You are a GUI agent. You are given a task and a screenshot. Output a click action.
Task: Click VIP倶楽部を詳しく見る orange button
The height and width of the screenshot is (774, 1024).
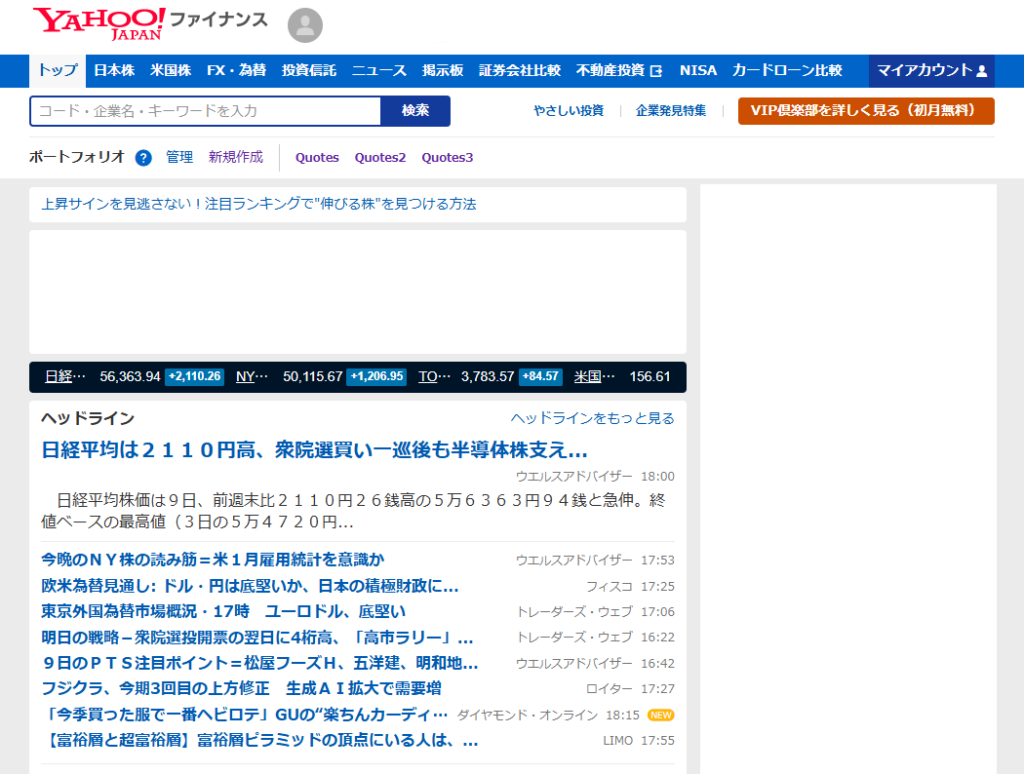pos(866,111)
